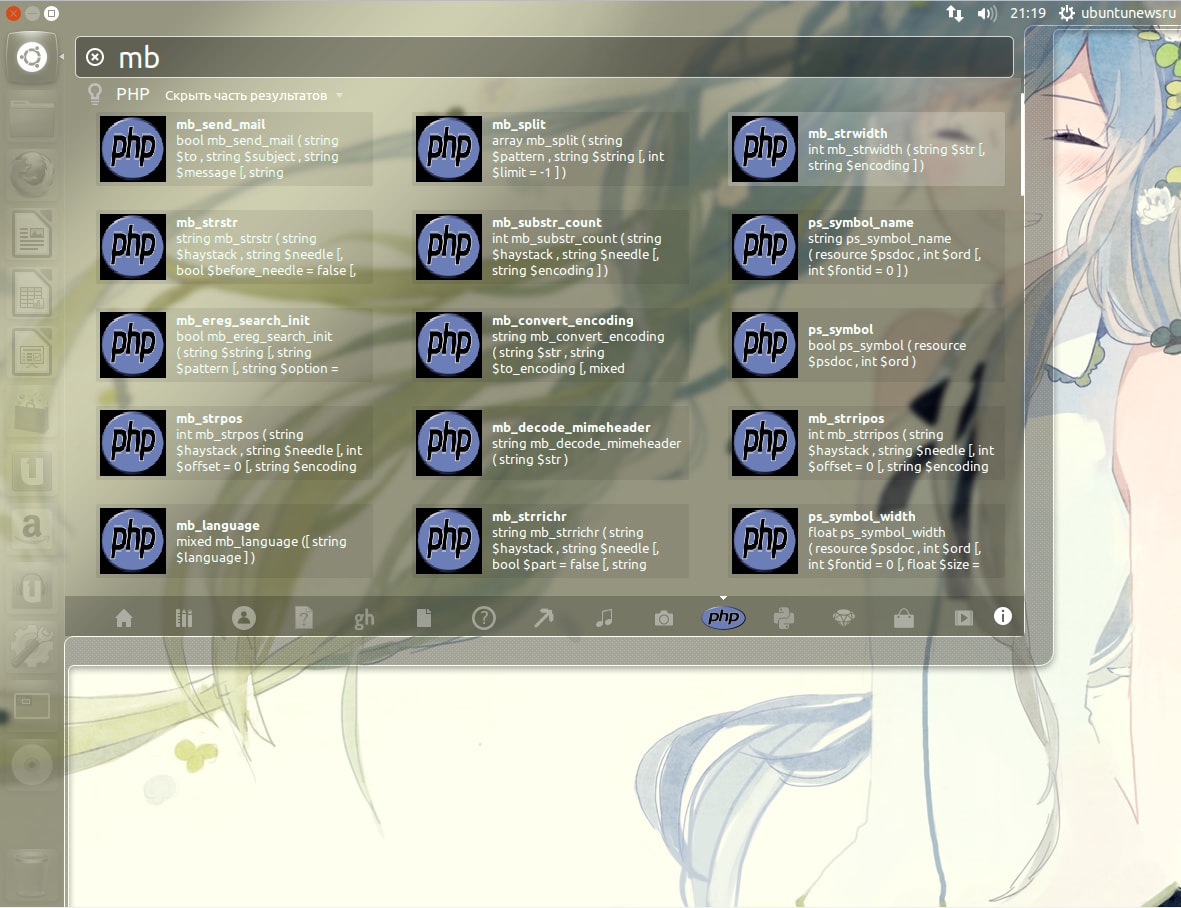Viewport: 1181px width, 908px height.
Task: Maximize the Dash with the window button
Action: pos(51,13)
